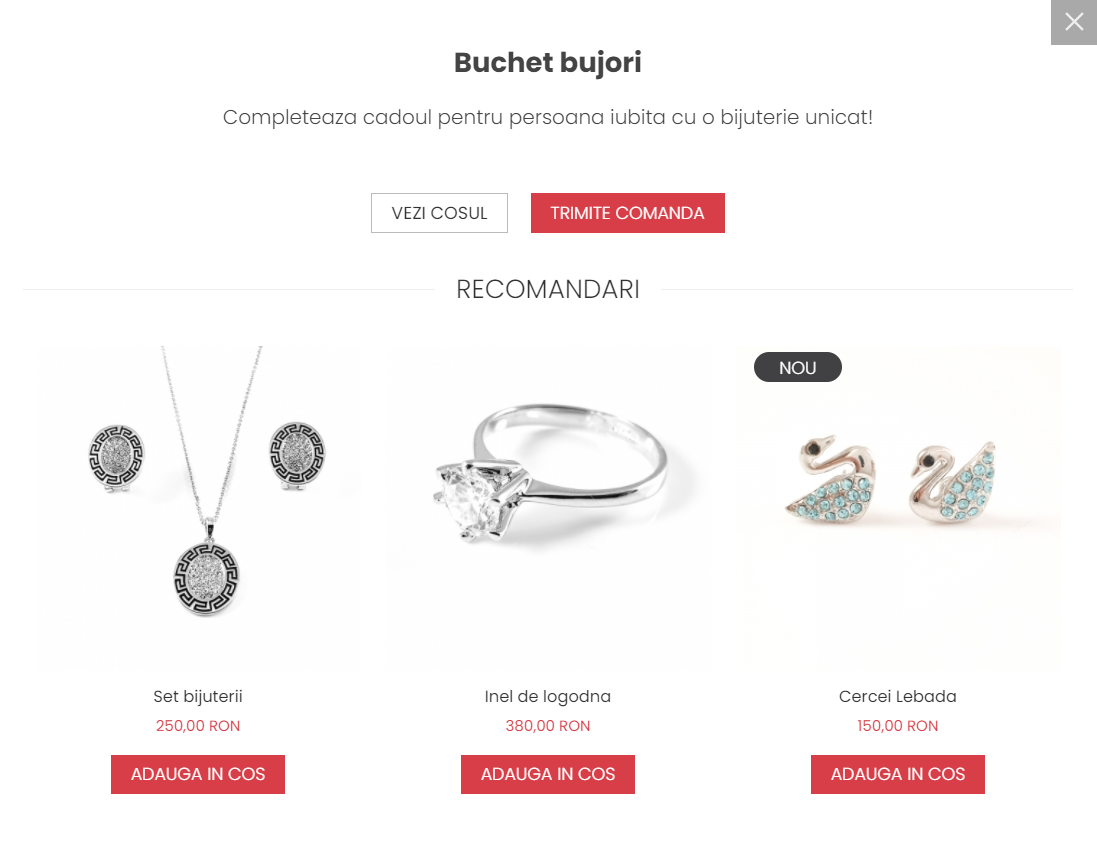
Task: Open the Set bijuterii product image
Action: (198, 508)
